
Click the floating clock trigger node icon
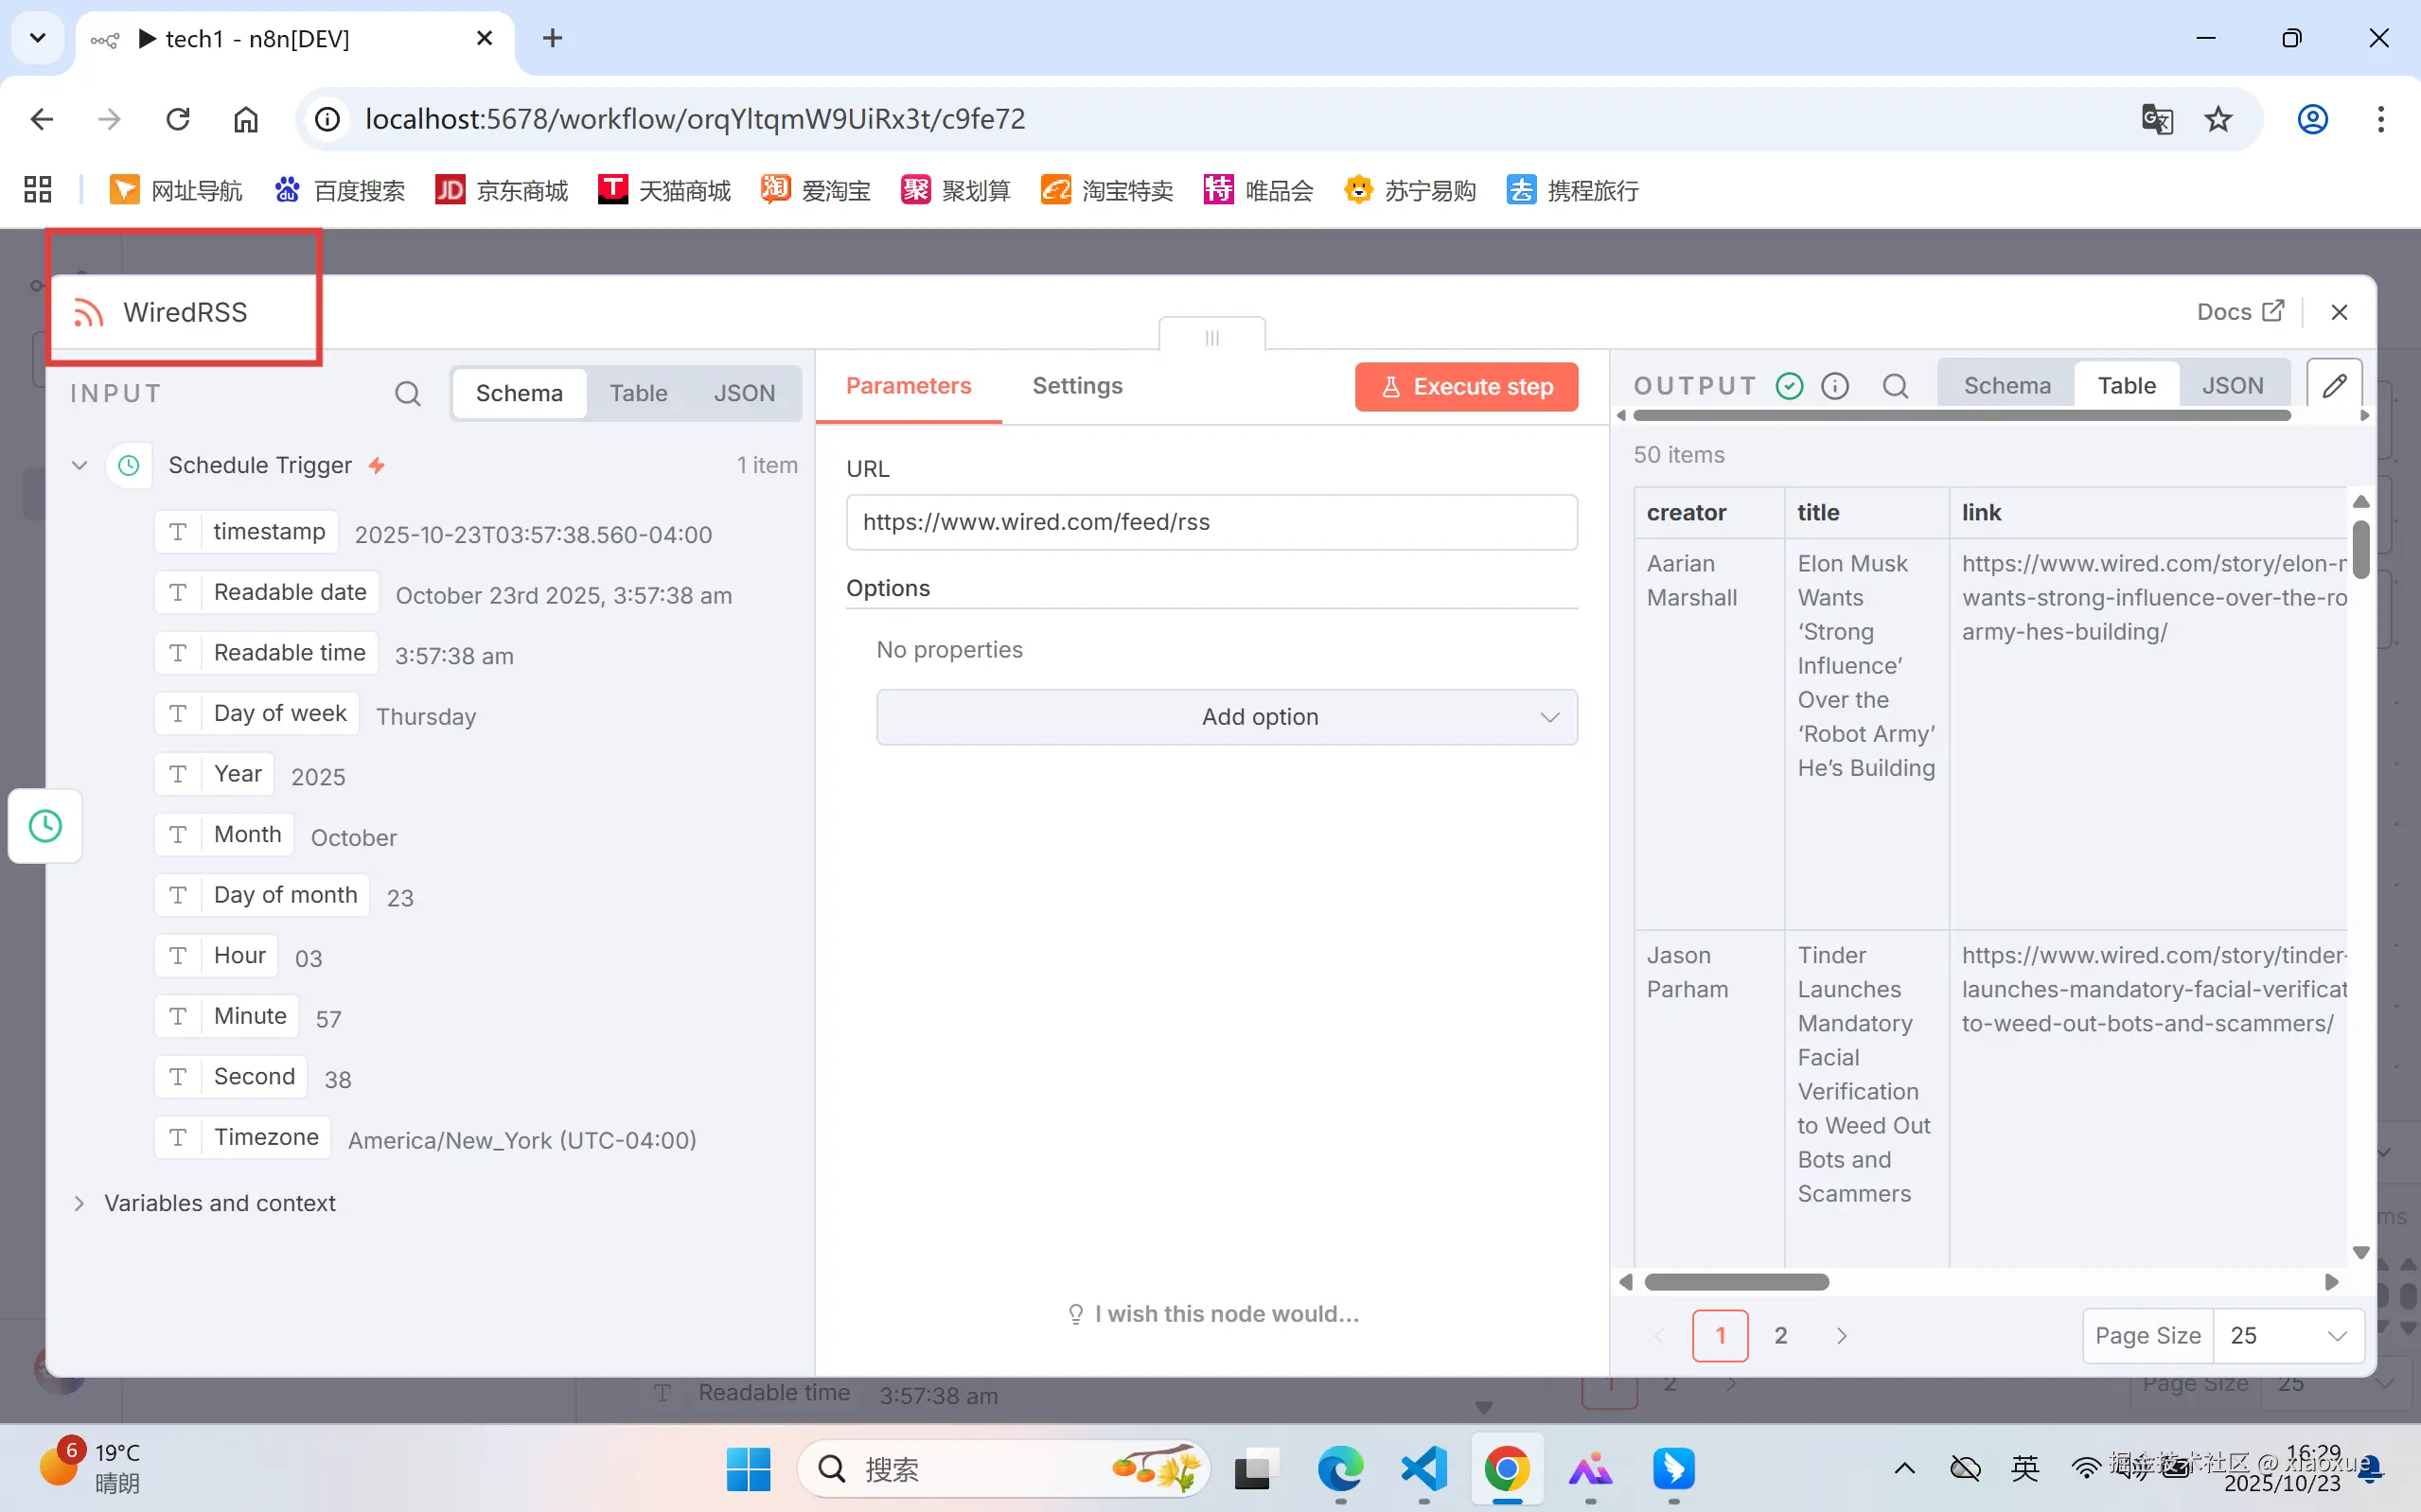(45, 826)
